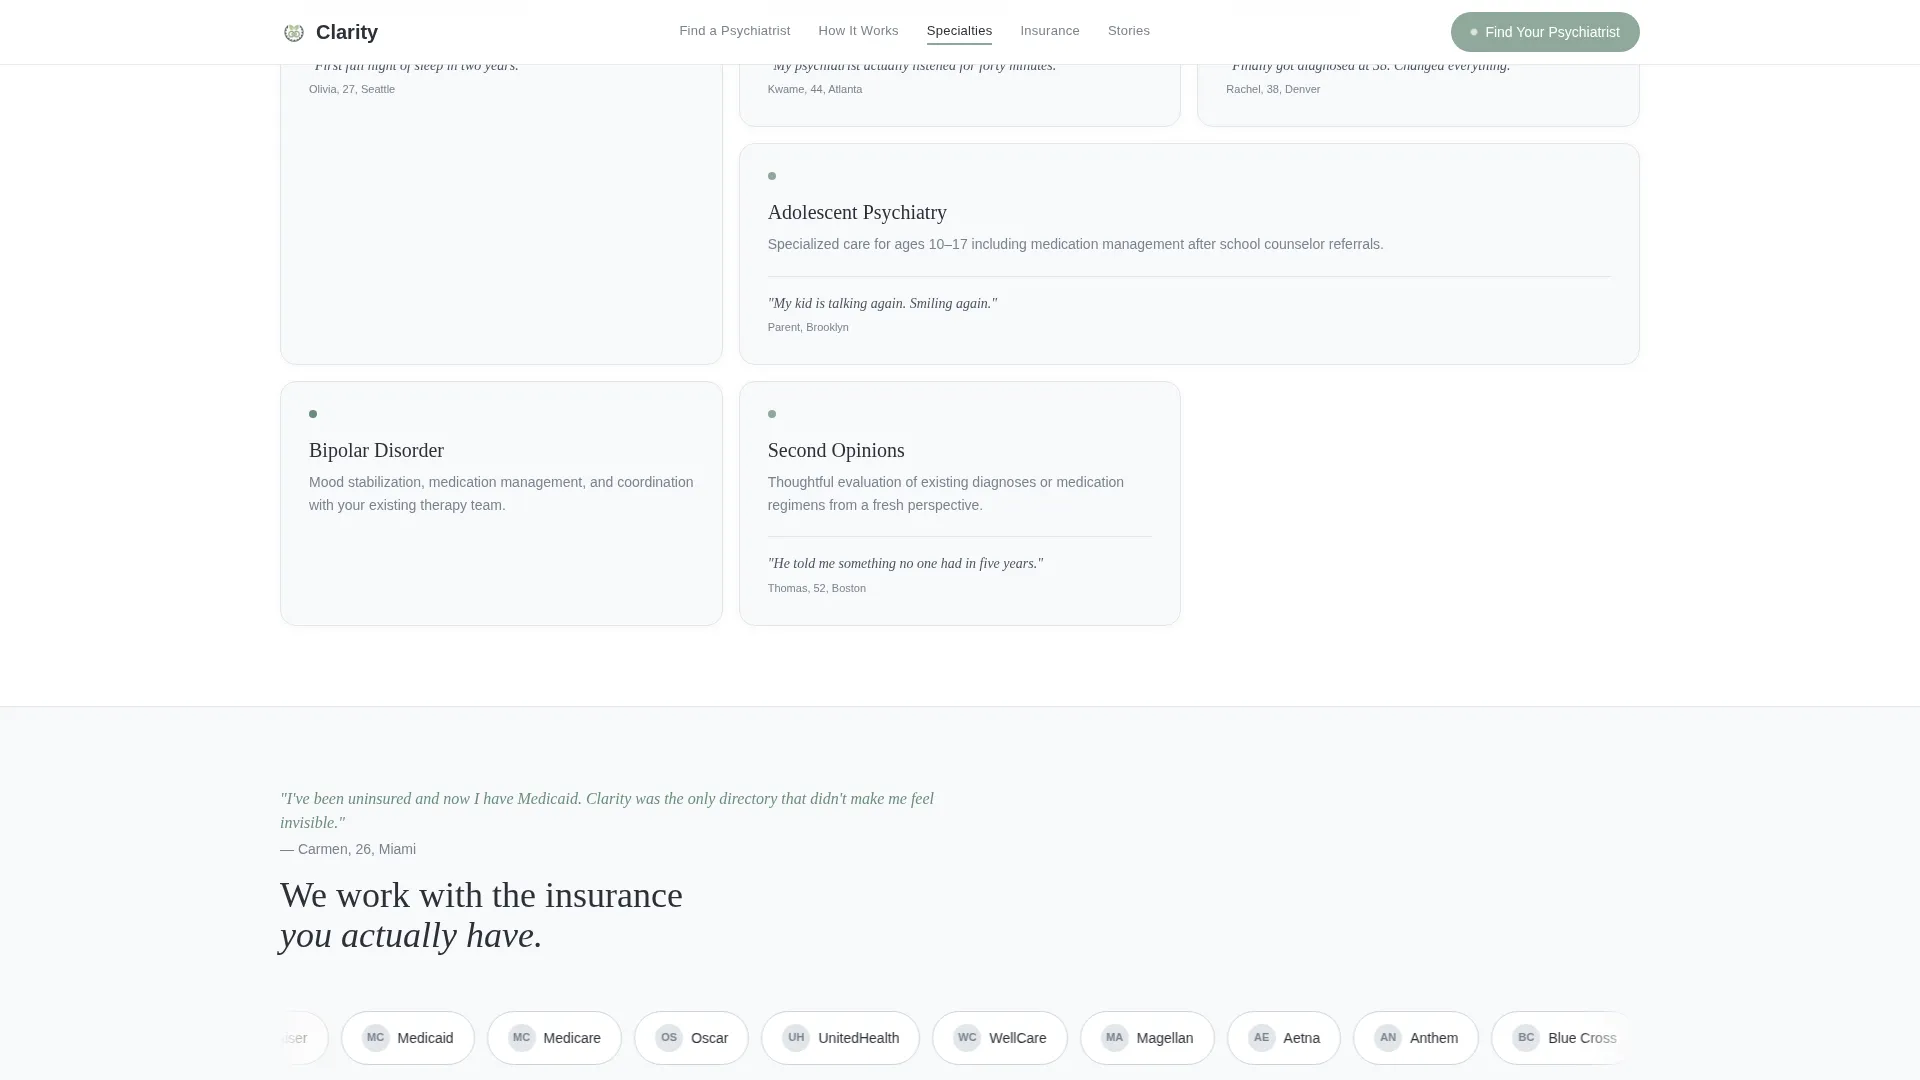
Task: Click quote "He told me something no one had"
Action: (905, 564)
